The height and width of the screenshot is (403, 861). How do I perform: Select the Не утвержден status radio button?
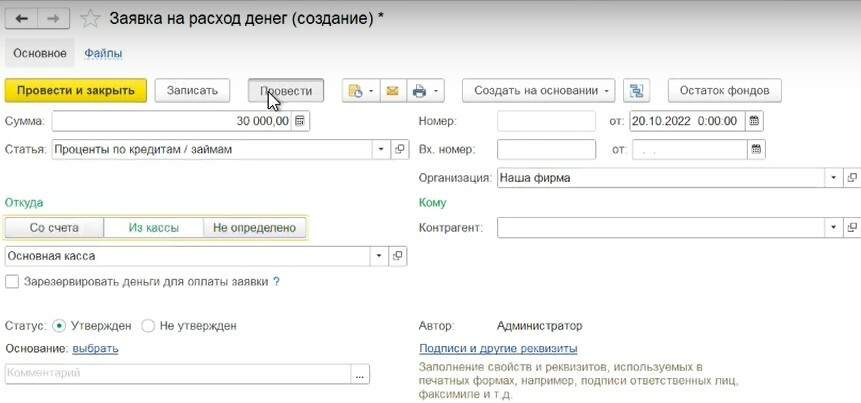coord(148,326)
